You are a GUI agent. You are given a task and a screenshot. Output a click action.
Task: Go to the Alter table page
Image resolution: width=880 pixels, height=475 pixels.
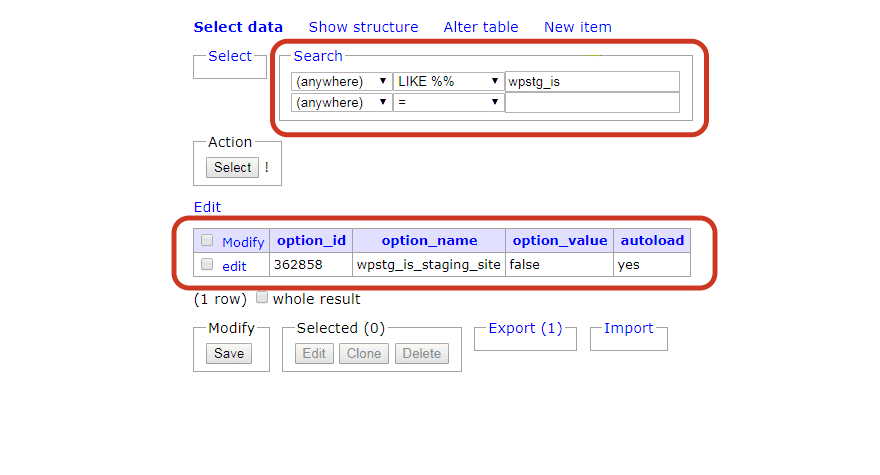click(x=481, y=27)
